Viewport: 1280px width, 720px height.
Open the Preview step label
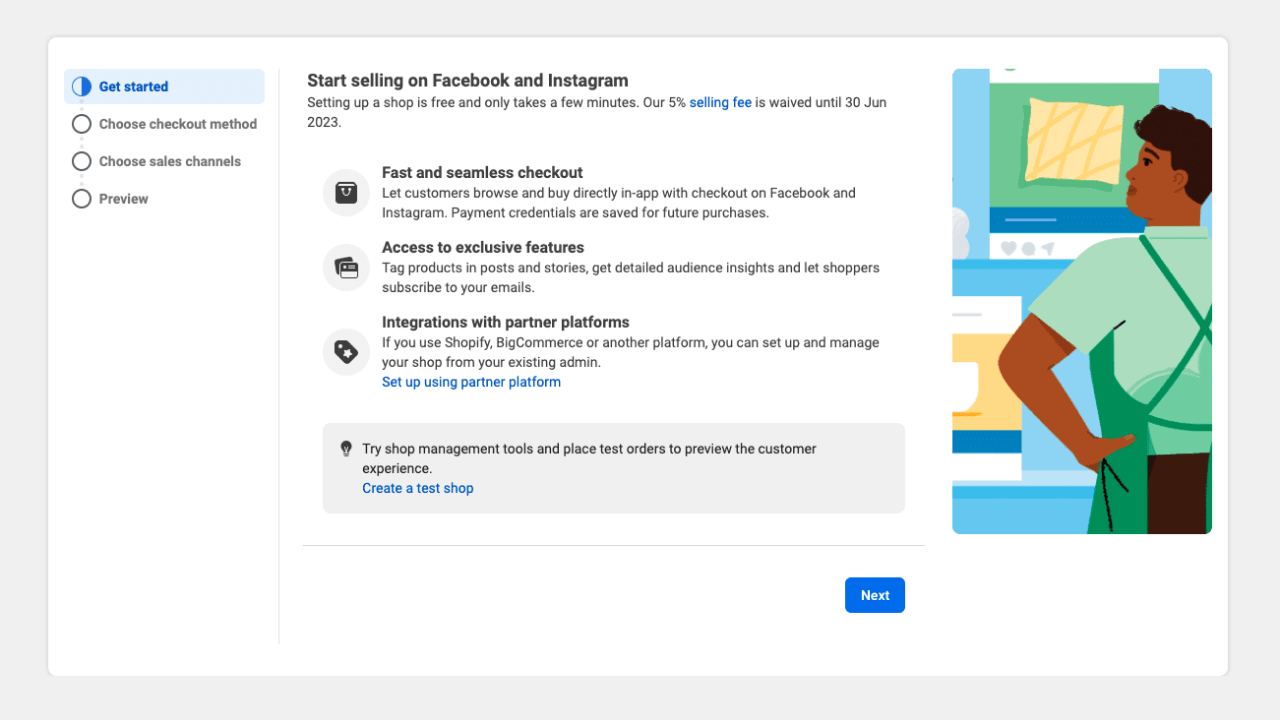pyautogui.click(x=123, y=199)
